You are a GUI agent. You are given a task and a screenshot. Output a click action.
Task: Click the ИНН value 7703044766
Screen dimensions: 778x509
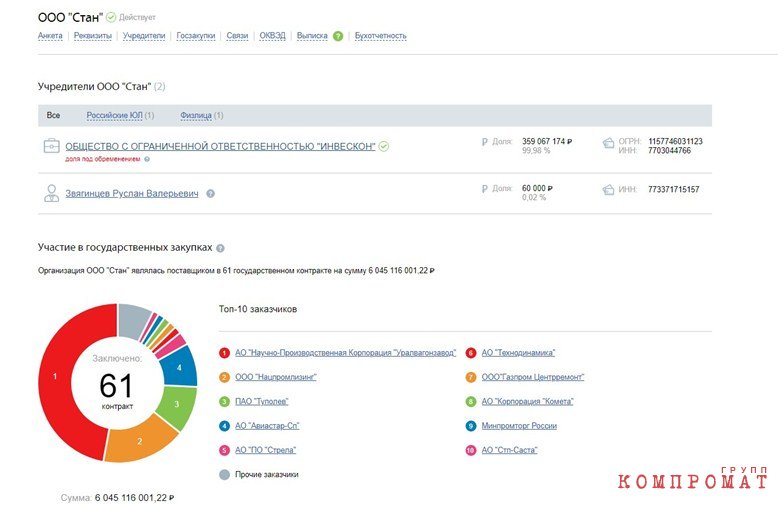point(669,150)
